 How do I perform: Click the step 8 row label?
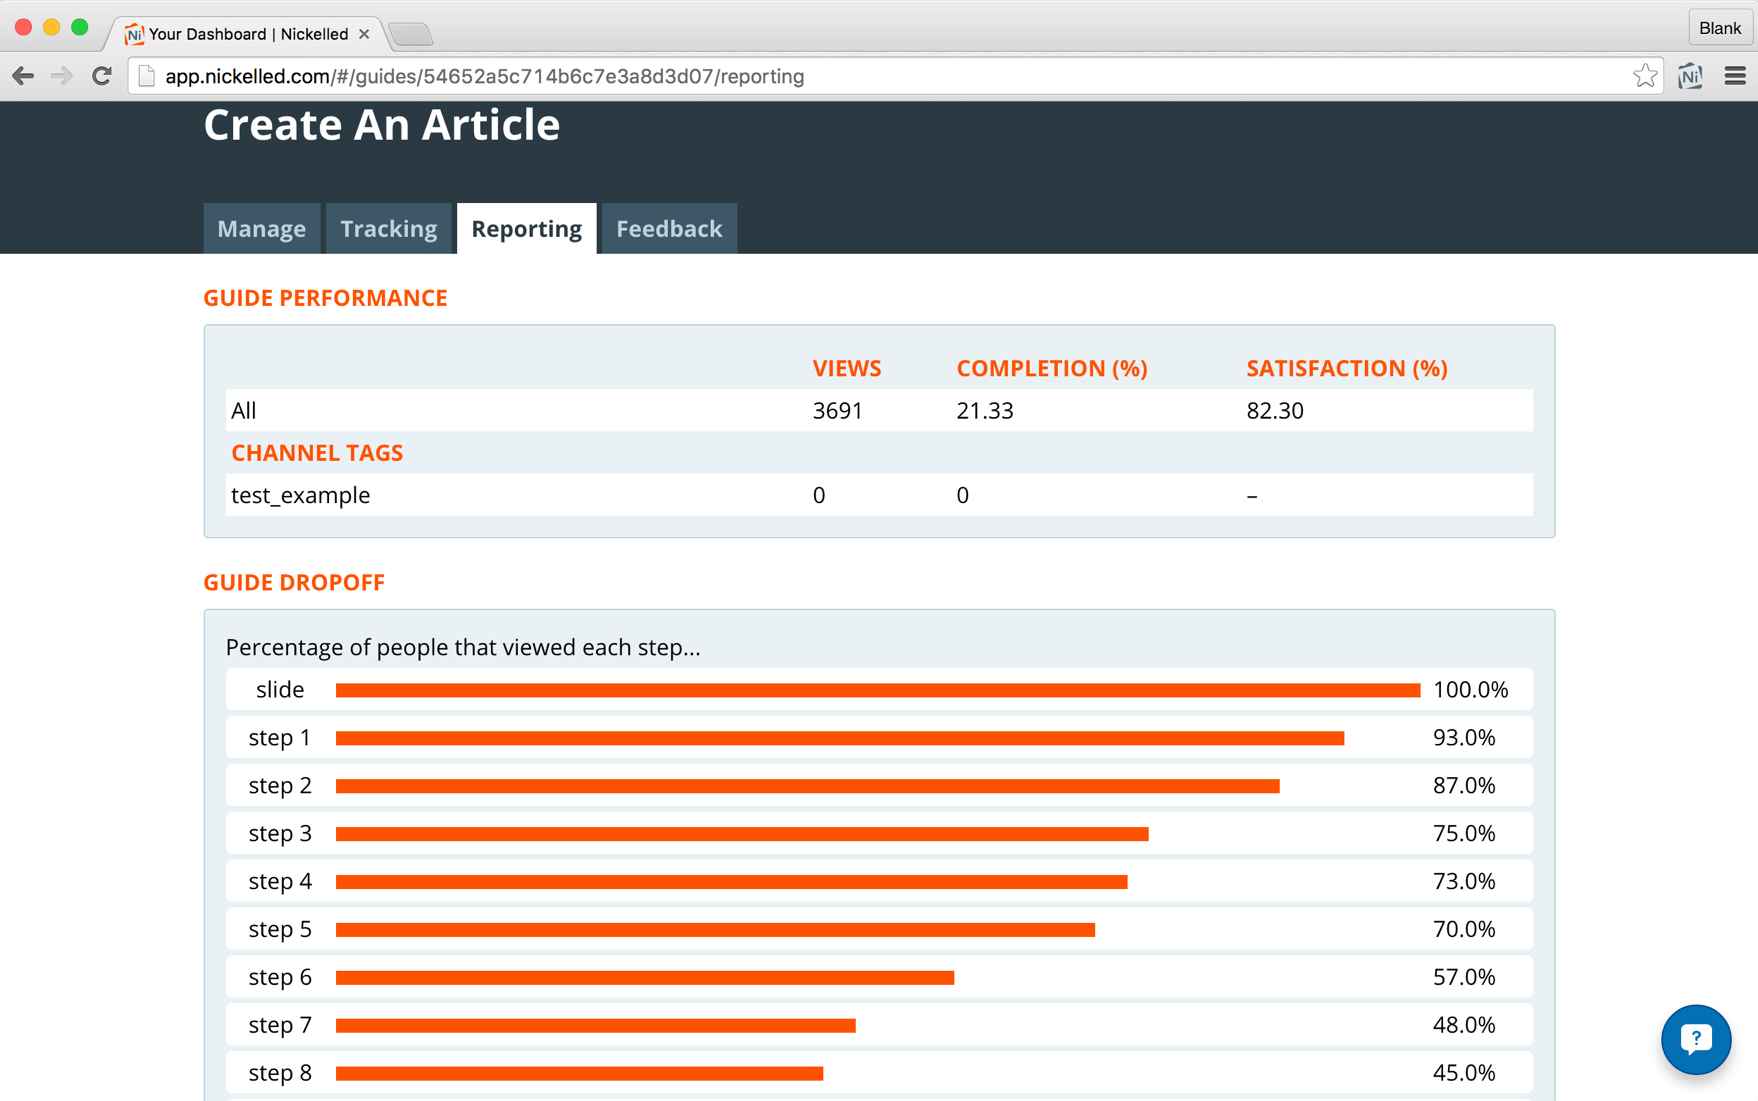(x=280, y=1074)
